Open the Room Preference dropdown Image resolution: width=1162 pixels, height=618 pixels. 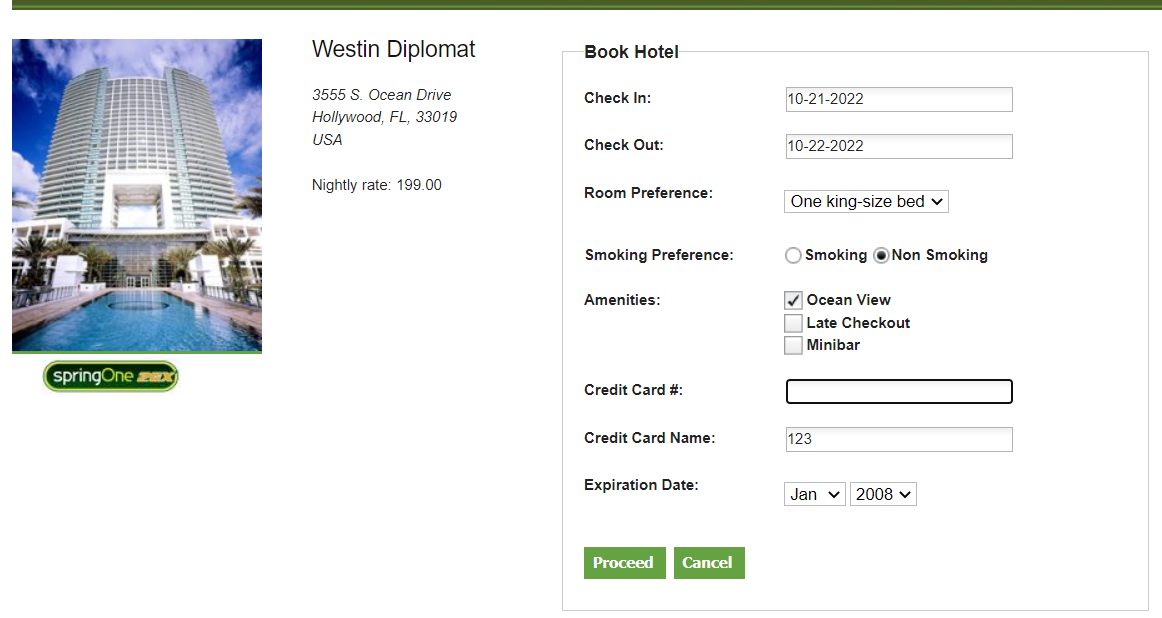click(865, 202)
